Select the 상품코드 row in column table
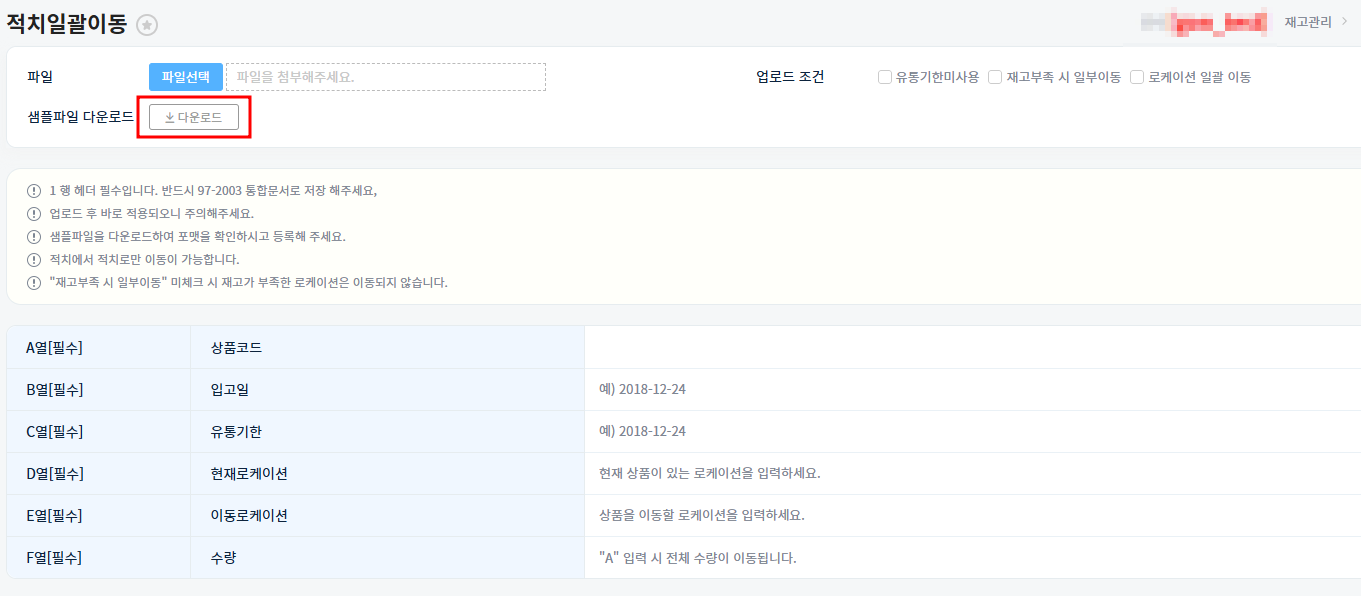Image resolution: width=1361 pixels, height=596 pixels. [x=237, y=348]
